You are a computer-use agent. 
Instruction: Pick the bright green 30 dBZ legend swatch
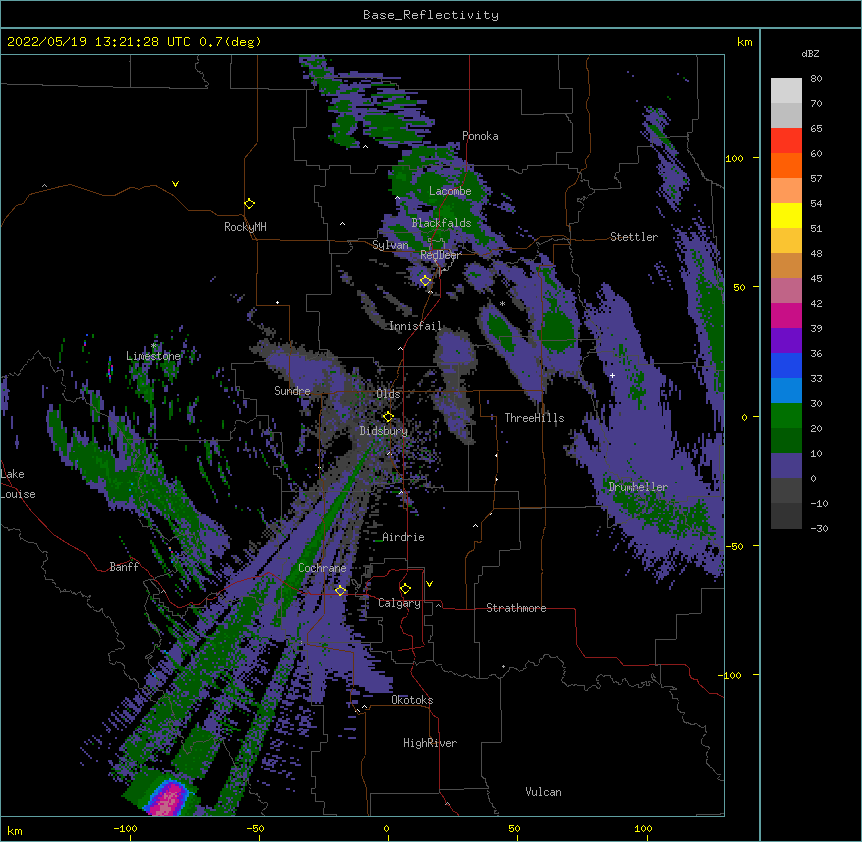[x=786, y=416]
